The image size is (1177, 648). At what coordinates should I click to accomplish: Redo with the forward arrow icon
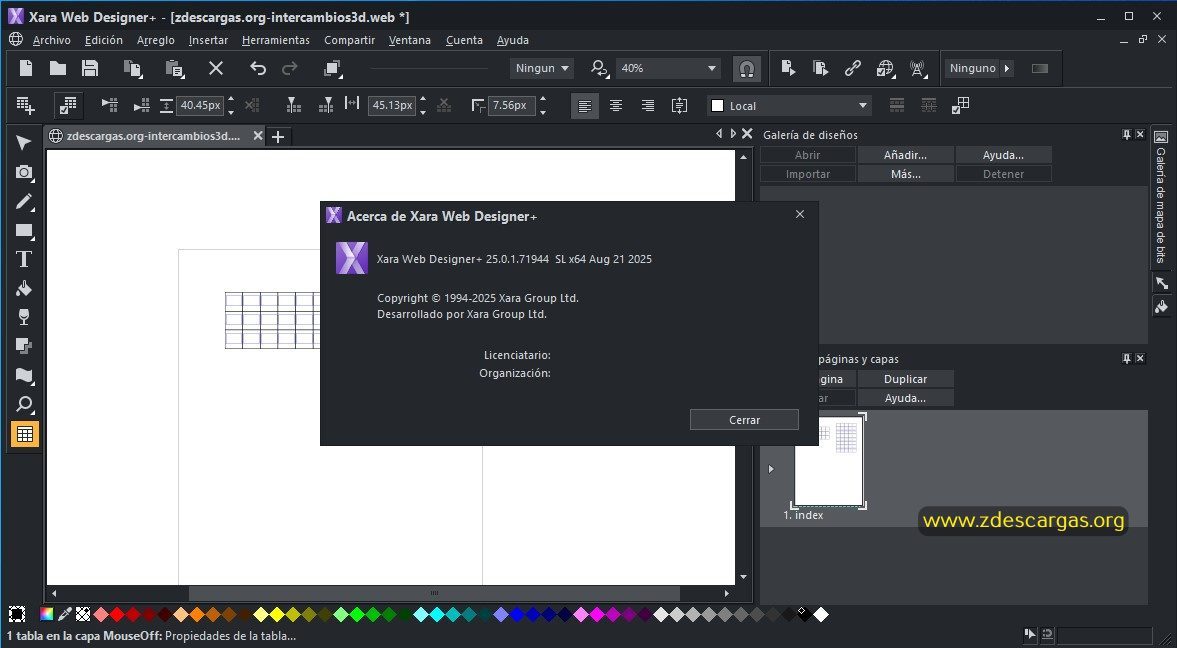pos(290,68)
